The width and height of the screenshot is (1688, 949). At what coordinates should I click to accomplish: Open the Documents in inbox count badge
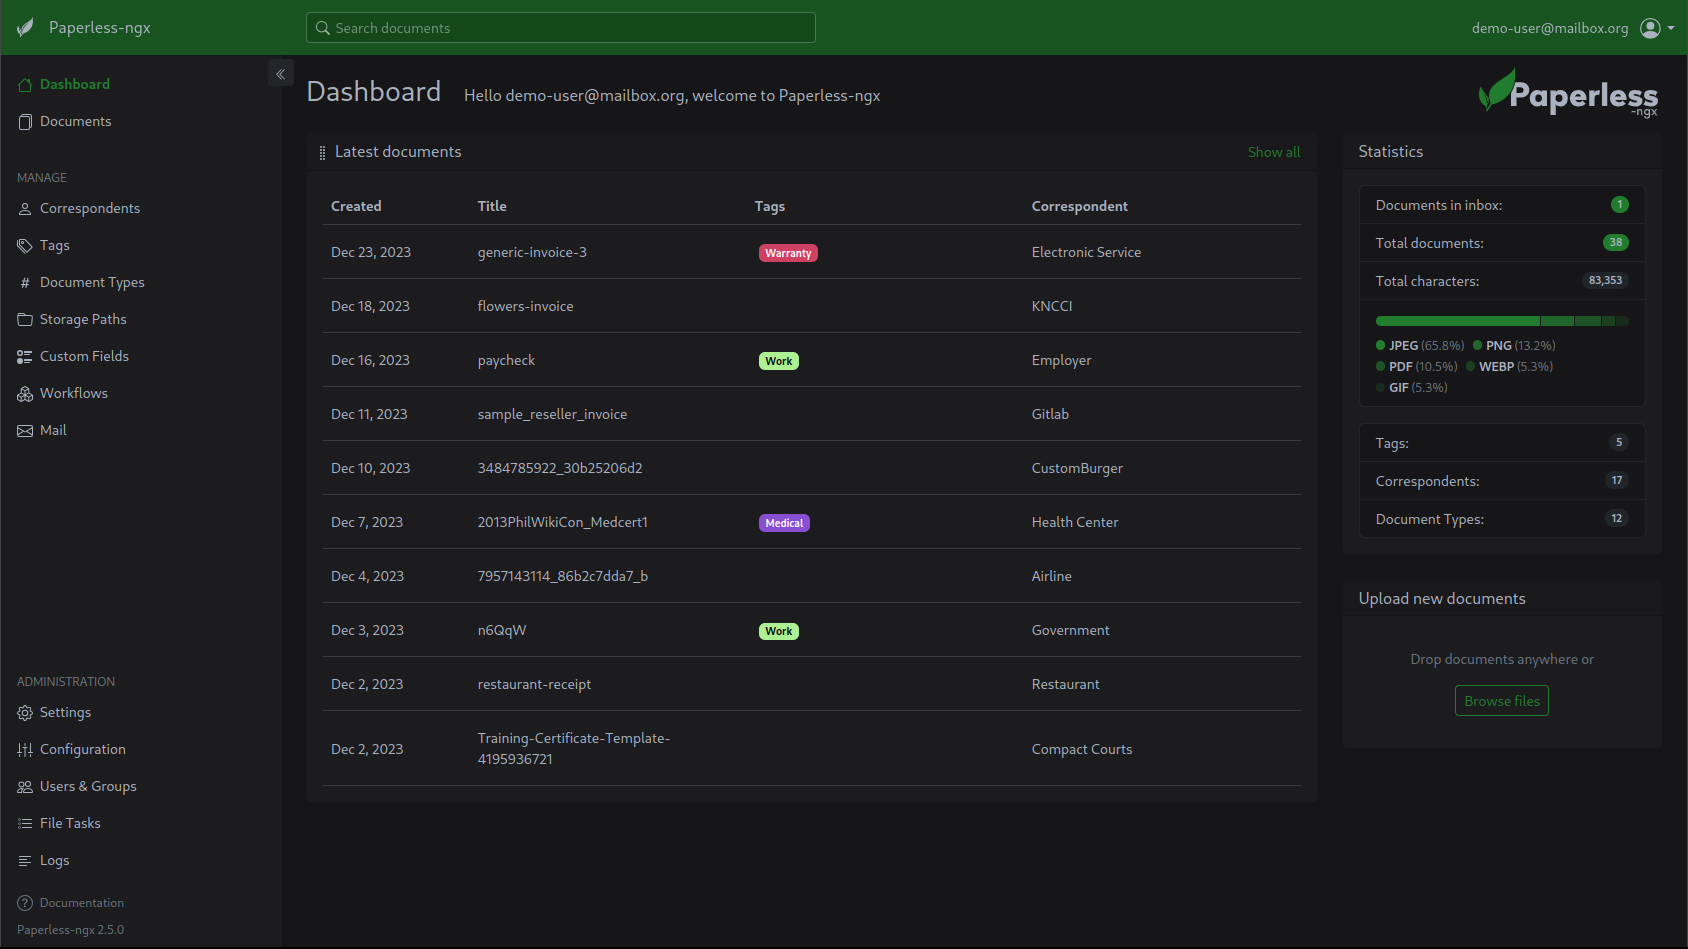[x=1619, y=205]
